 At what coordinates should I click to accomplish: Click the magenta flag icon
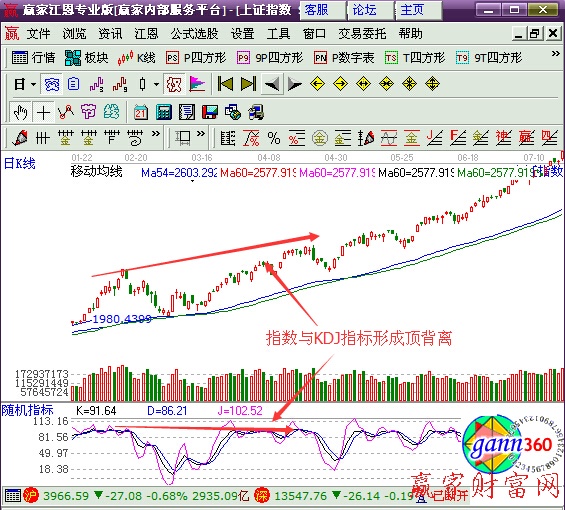[197, 84]
